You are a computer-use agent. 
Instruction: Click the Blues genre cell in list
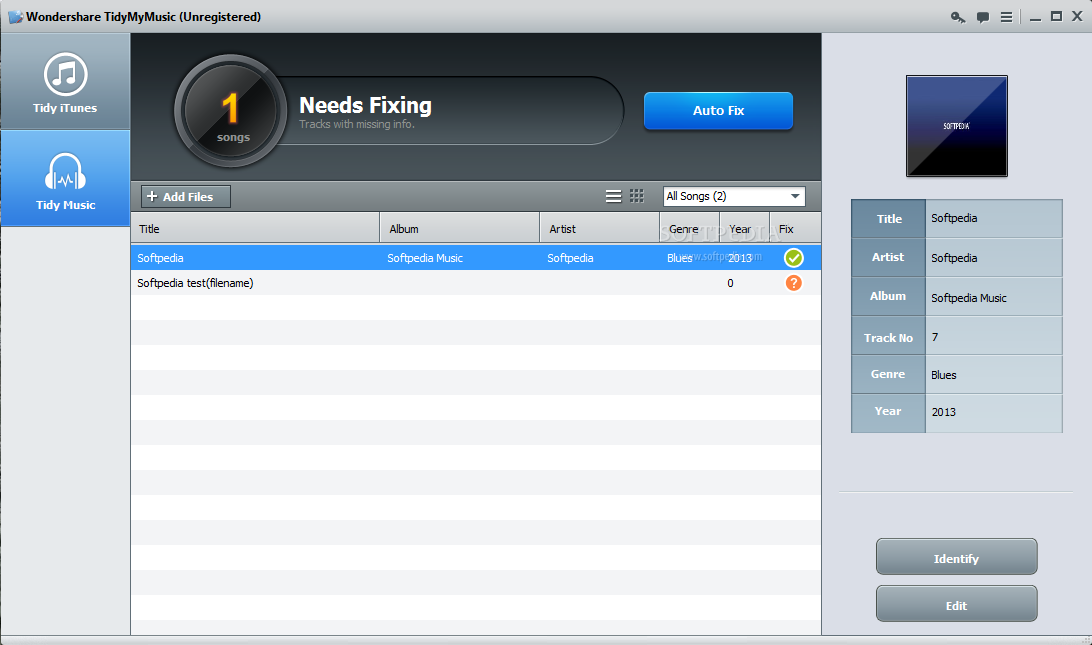[679, 258]
